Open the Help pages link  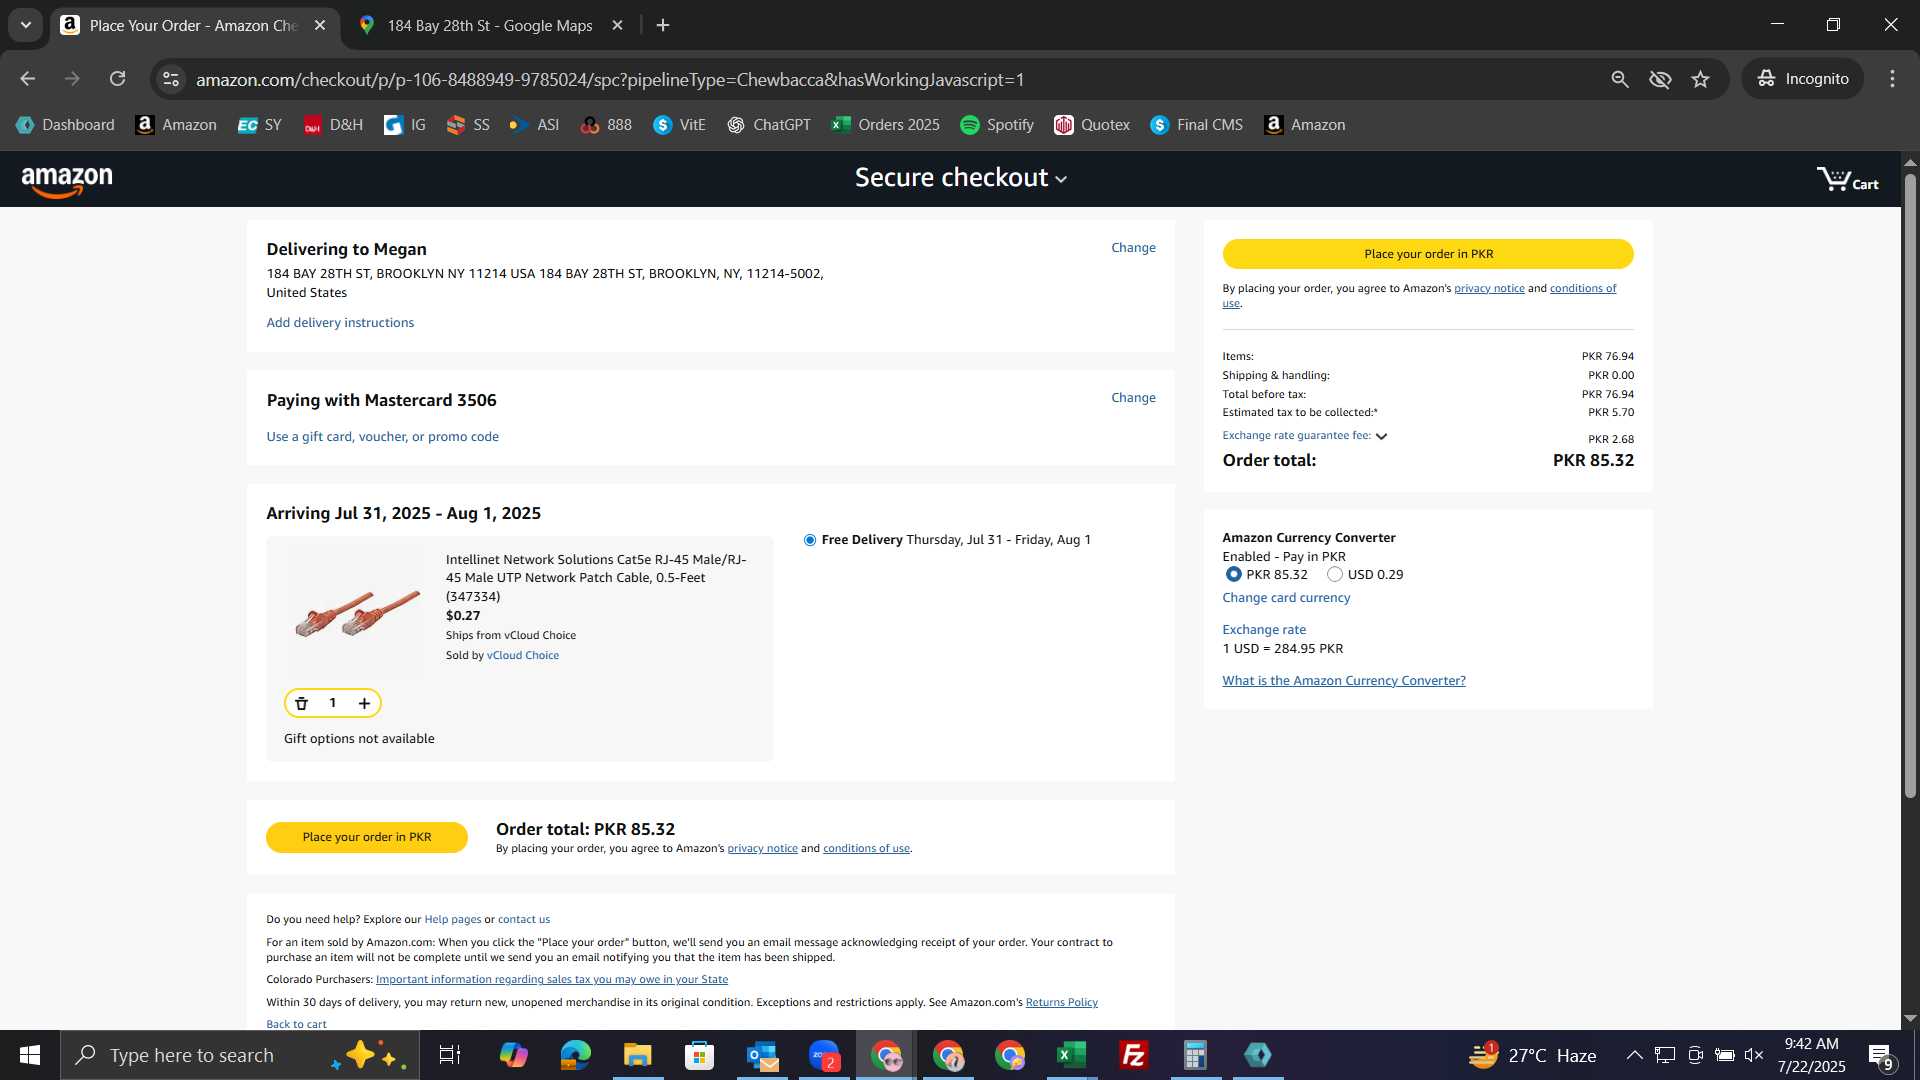tap(452, 920)
